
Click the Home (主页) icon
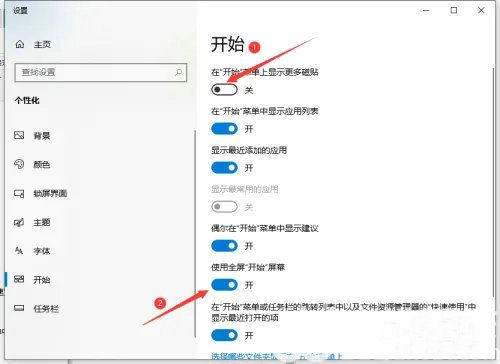tap(20, 44)
